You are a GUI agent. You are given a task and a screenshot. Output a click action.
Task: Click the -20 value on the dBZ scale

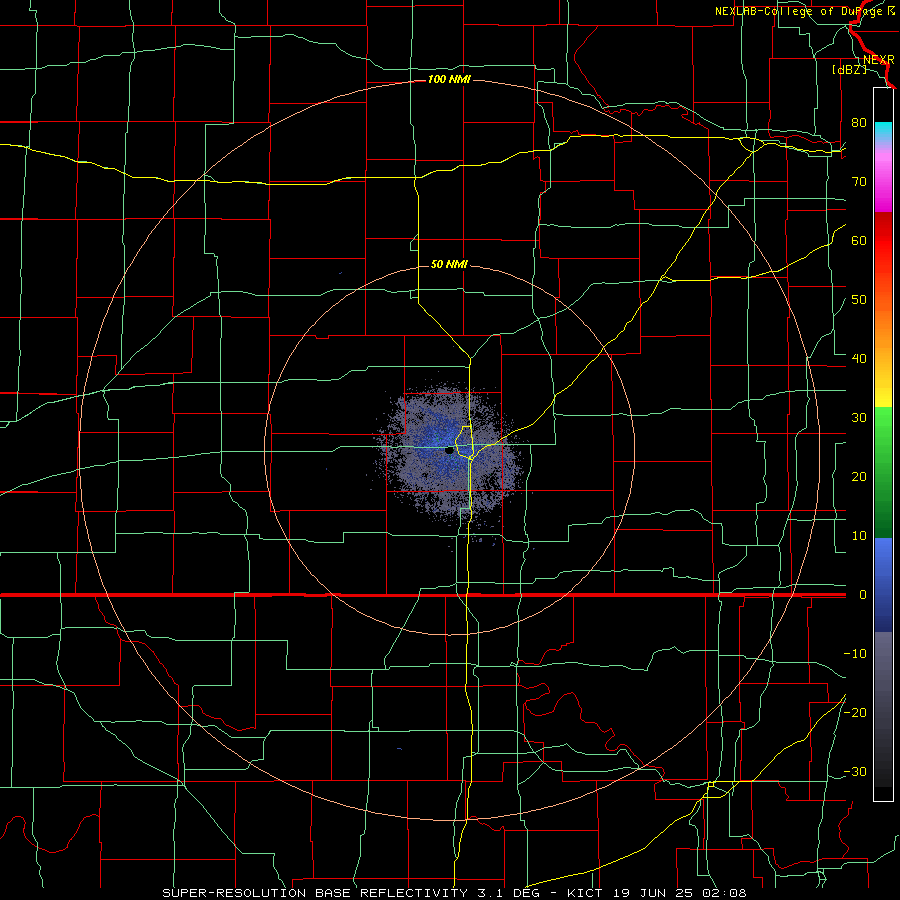pos(855,712)
